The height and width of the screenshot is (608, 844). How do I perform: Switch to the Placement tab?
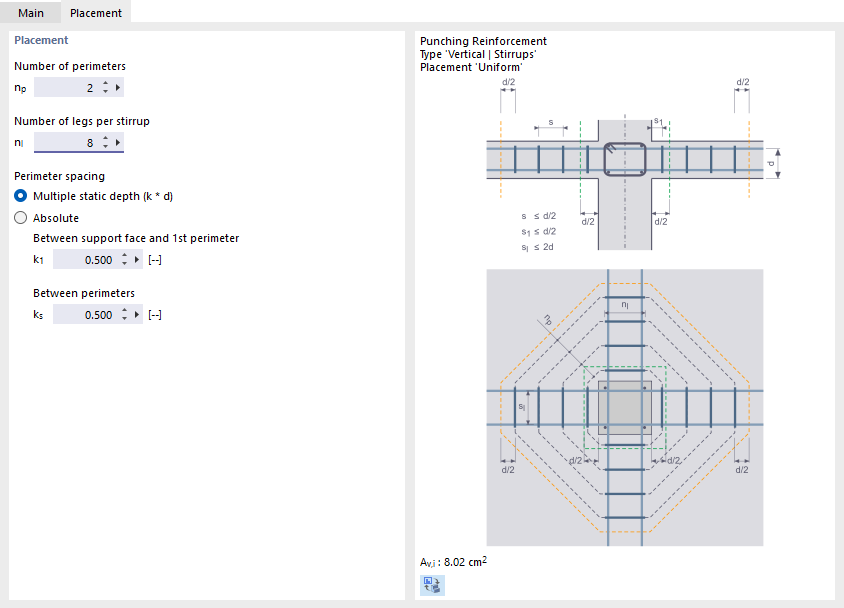tap(96, 12)
